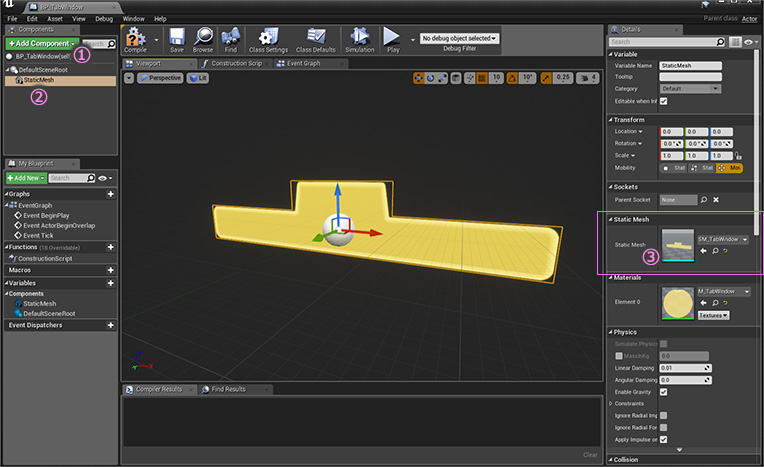The width and height of the screenshot is (764, 467).
Task: Toggle surface snapping icon in viewport
Action: [470, 78]
